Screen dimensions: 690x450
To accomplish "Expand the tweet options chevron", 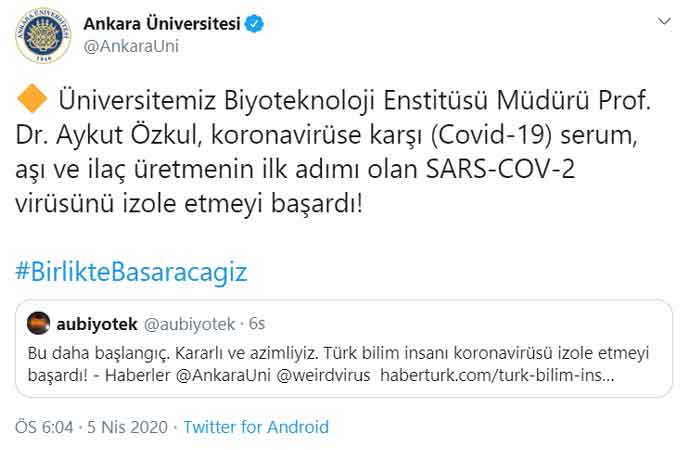I will [664, 22].
